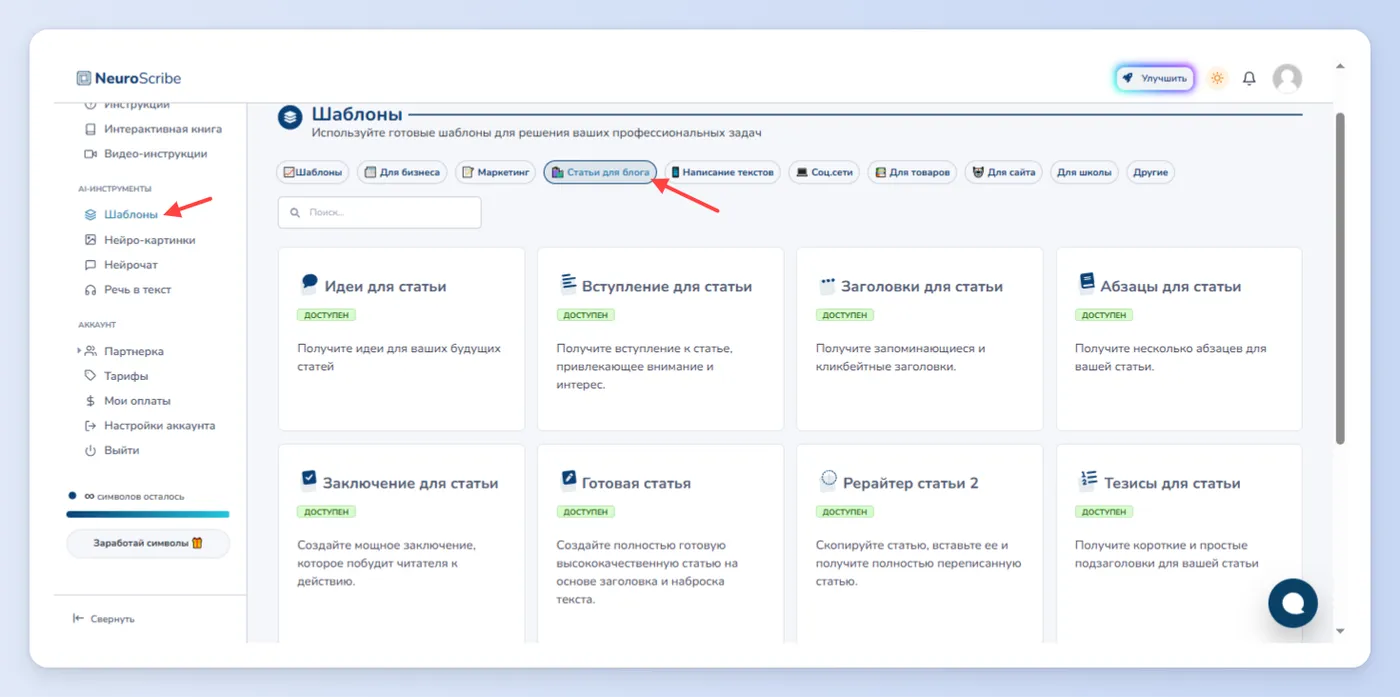Collapse the sidebar with Свернуть
The image size is (1400, 697).
pyautogui.click(x=104, y=619)
